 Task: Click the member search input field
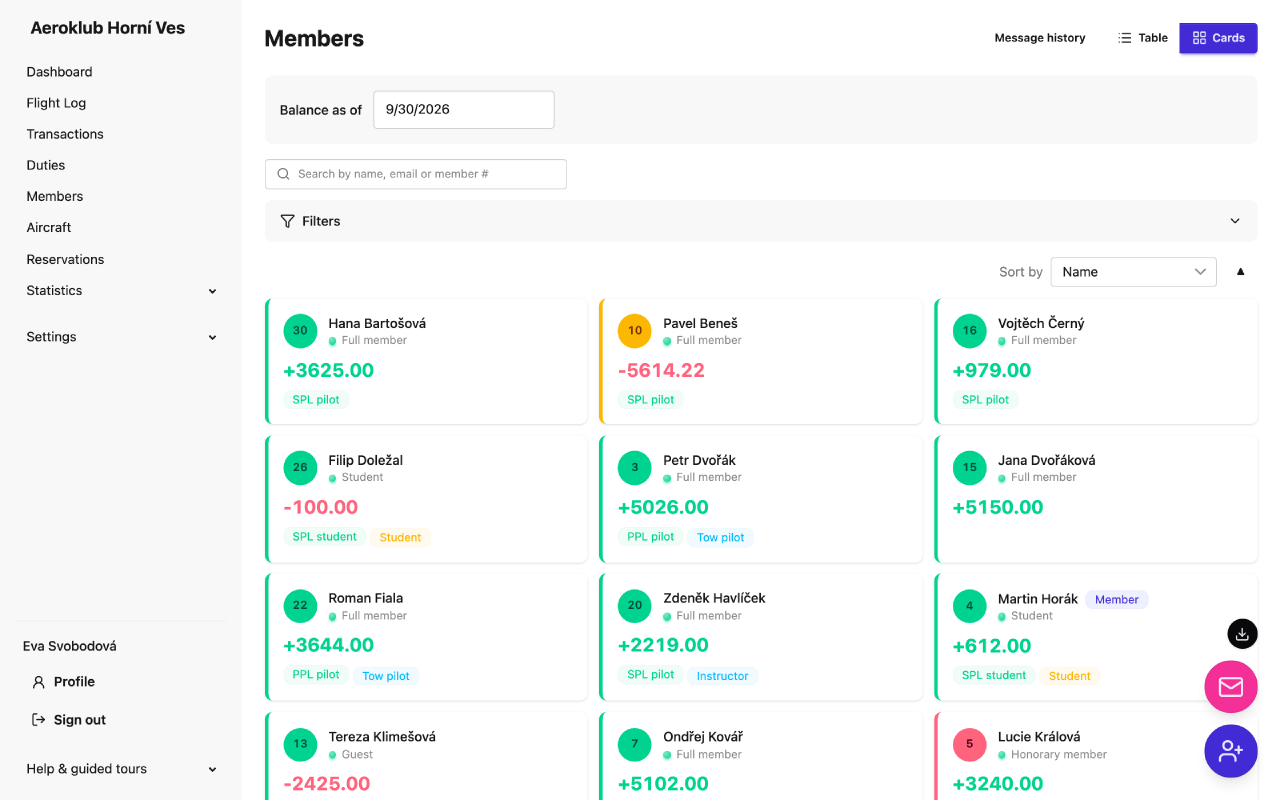click(416, 174)
